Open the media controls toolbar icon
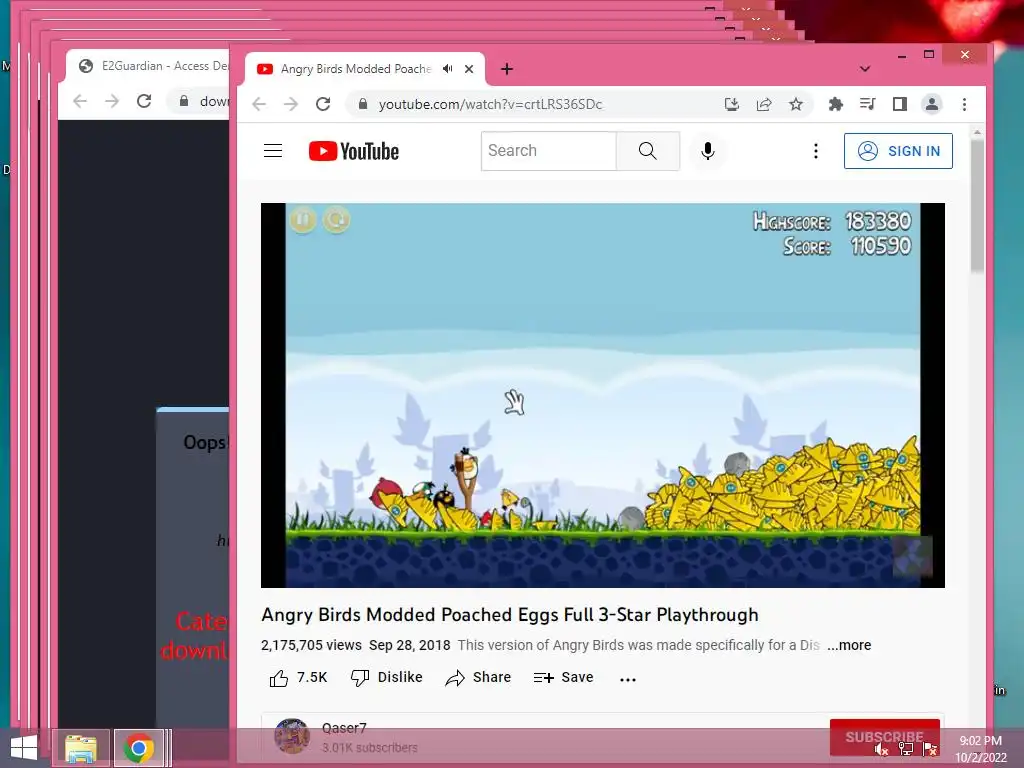 click(867, 104)
